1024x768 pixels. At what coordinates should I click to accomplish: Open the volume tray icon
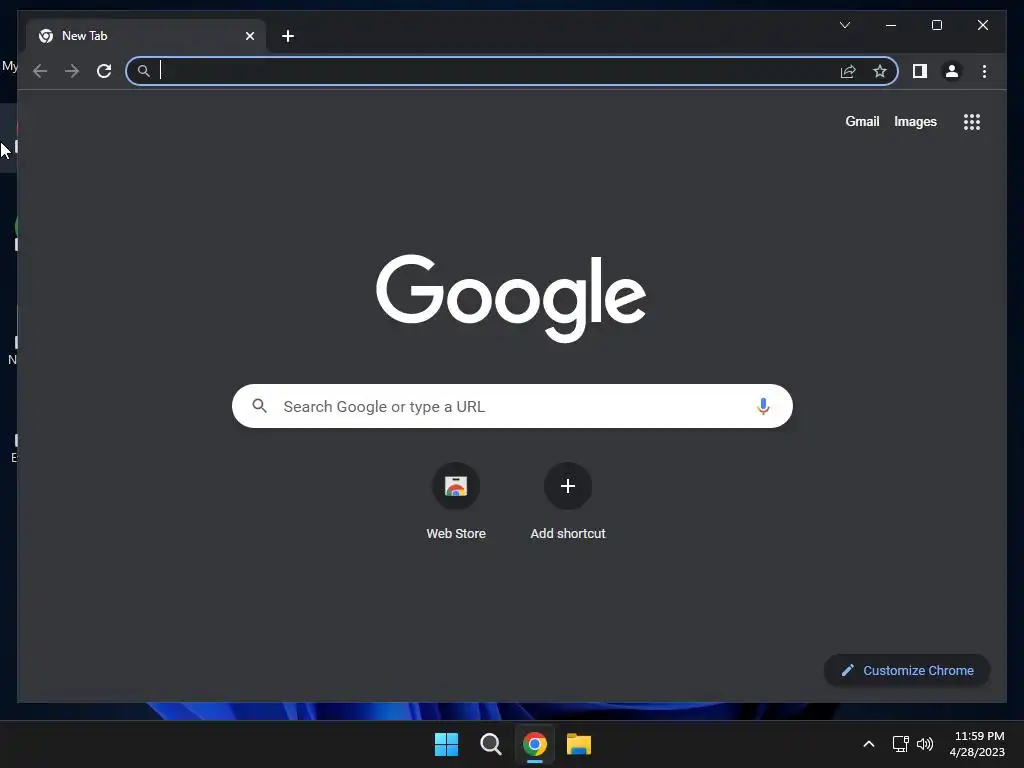[x=925, y=744]
